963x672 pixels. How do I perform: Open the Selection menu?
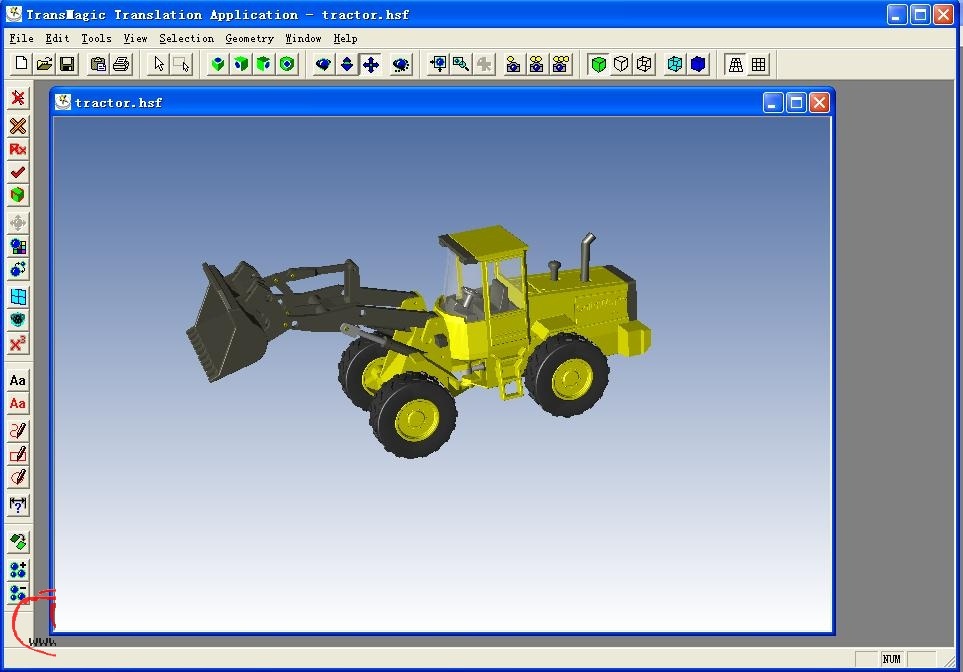186,38
